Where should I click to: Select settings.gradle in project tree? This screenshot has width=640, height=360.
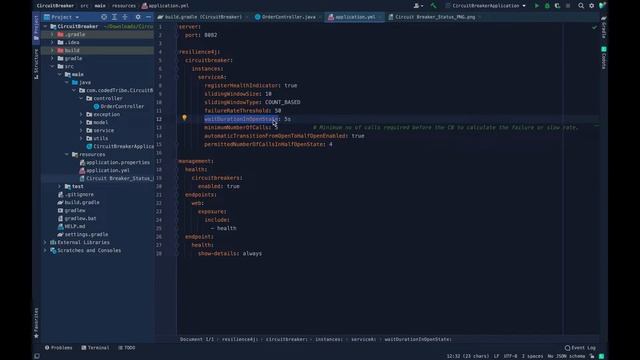coord(82,234)
